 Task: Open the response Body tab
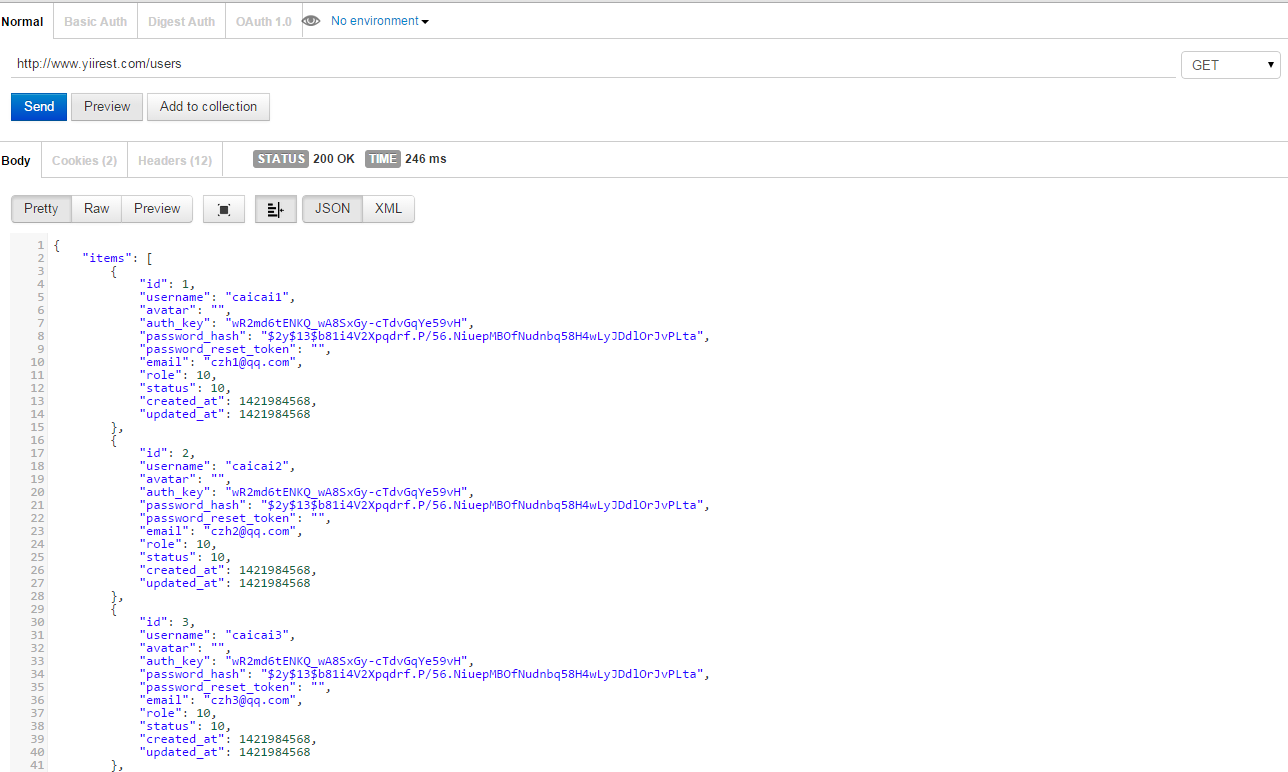[17, 160]
